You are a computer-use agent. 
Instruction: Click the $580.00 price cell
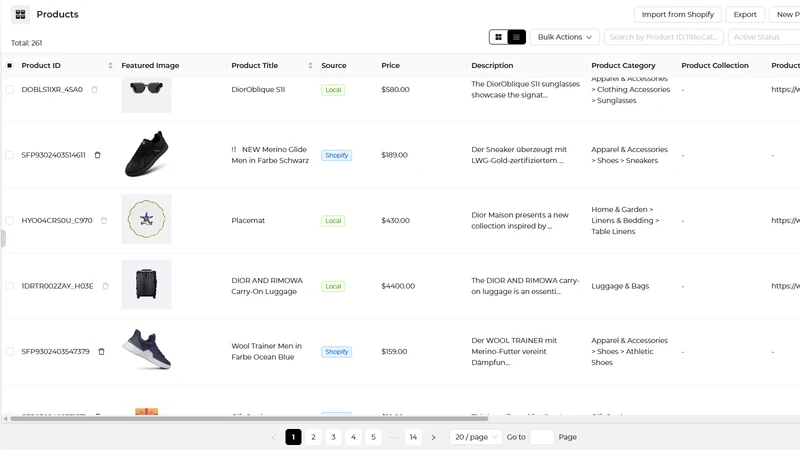[x=395, y=89]
